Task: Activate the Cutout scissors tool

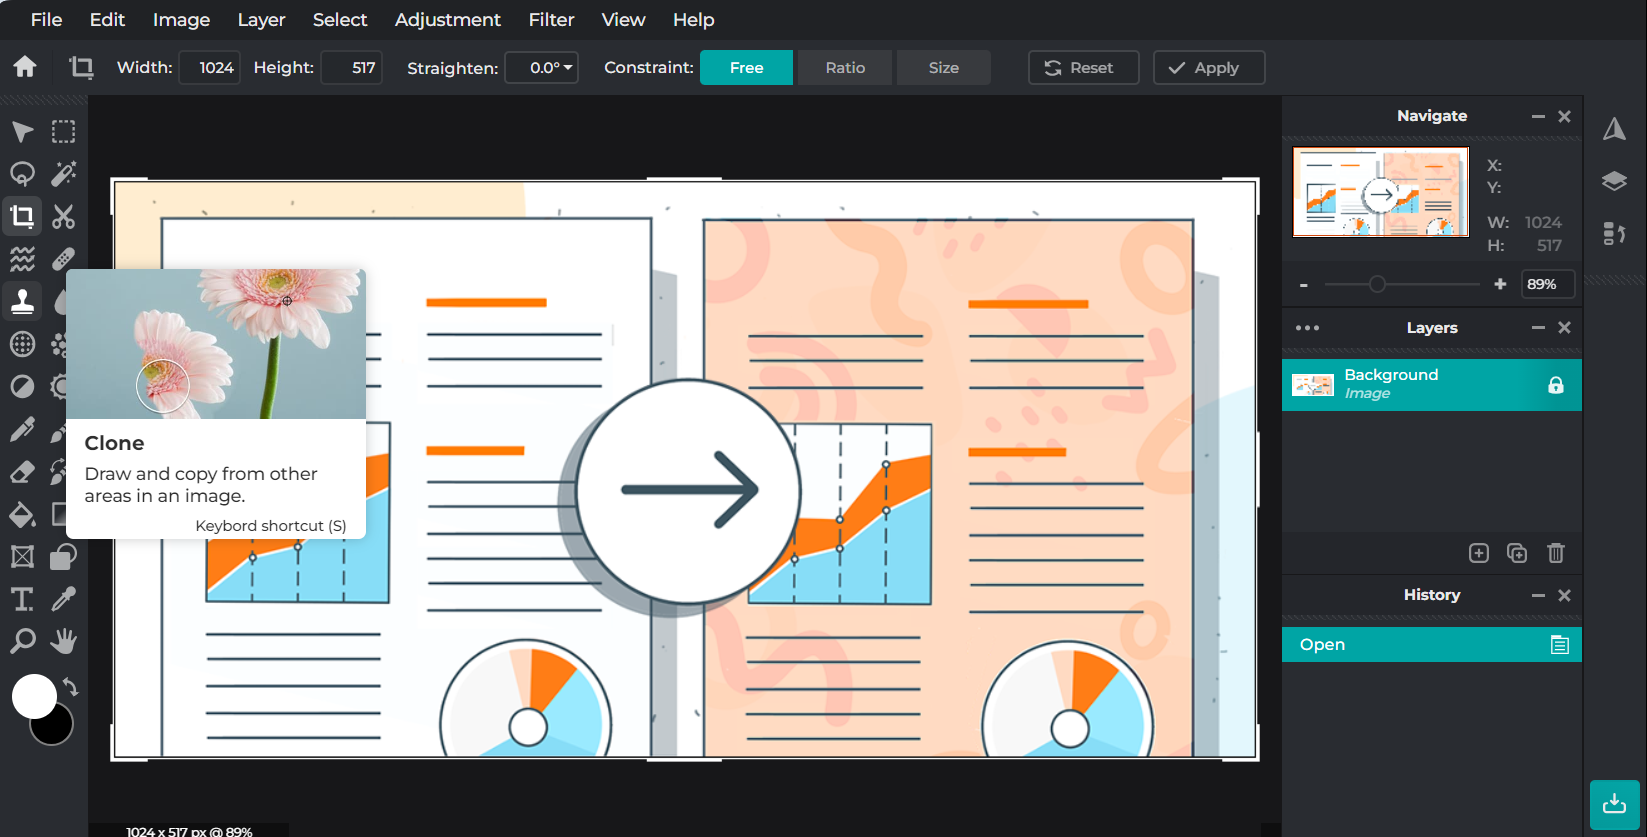Action: [64, 217]
